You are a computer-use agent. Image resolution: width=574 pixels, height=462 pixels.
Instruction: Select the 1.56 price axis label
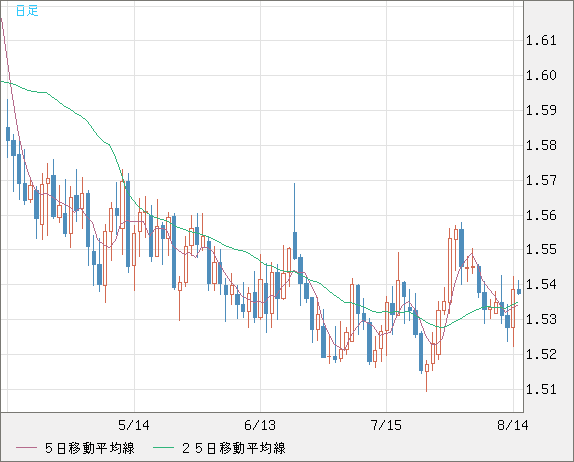pos(541,215)
